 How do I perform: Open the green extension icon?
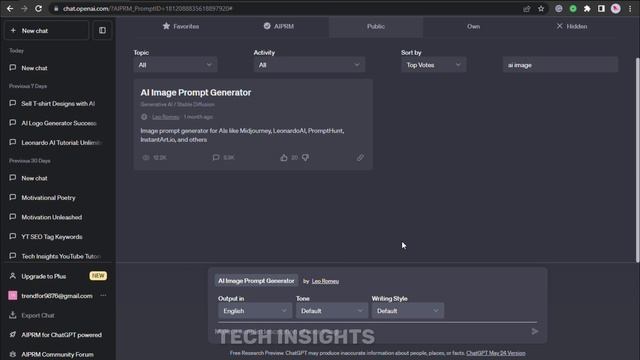[x=573, y=9]
